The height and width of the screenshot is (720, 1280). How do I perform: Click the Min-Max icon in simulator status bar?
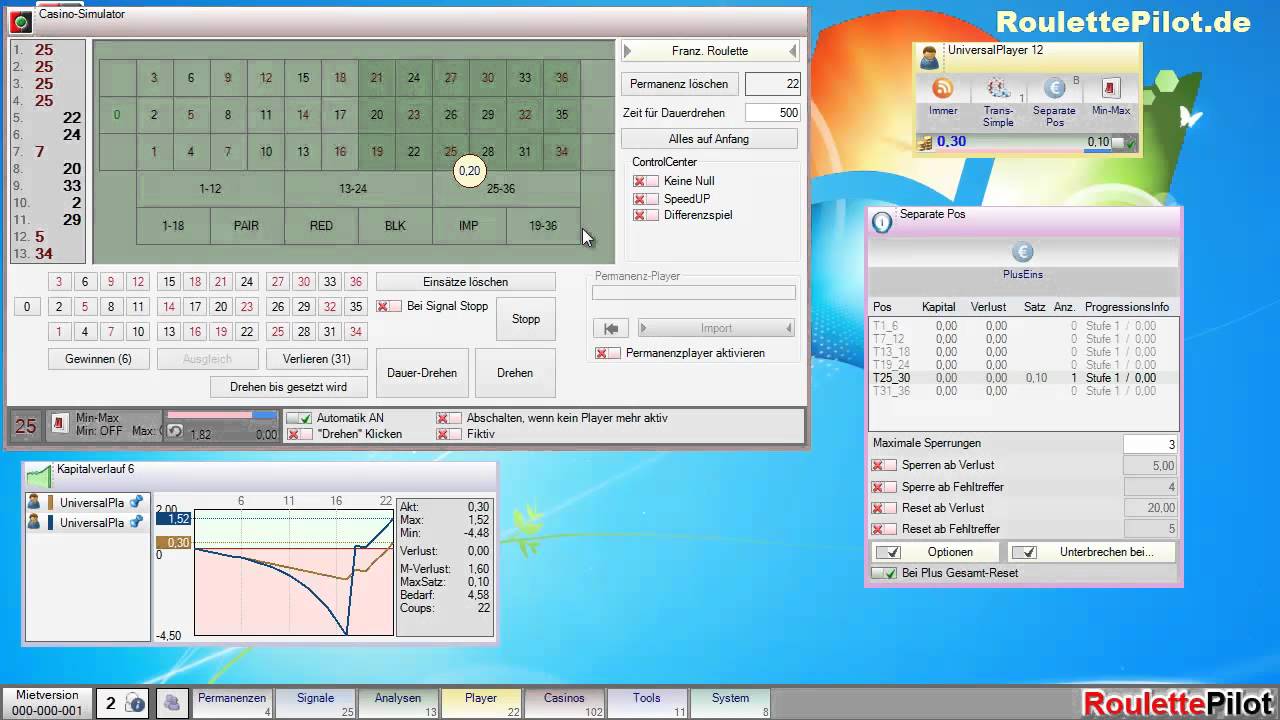[60, 424]
